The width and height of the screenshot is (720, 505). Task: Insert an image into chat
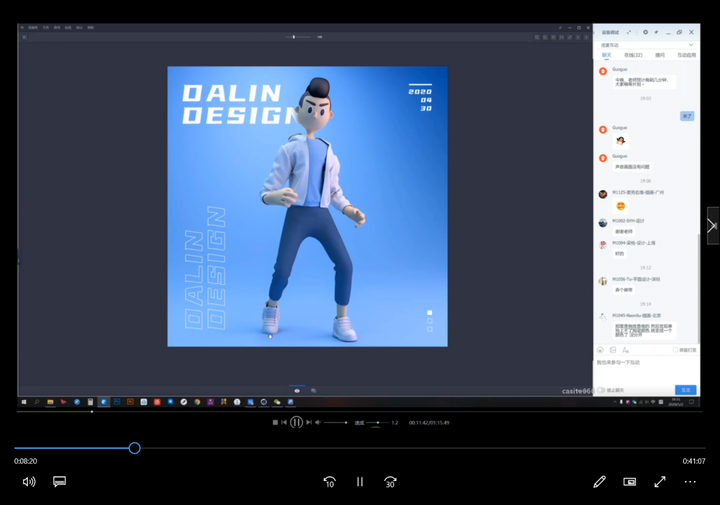(613, 350)
